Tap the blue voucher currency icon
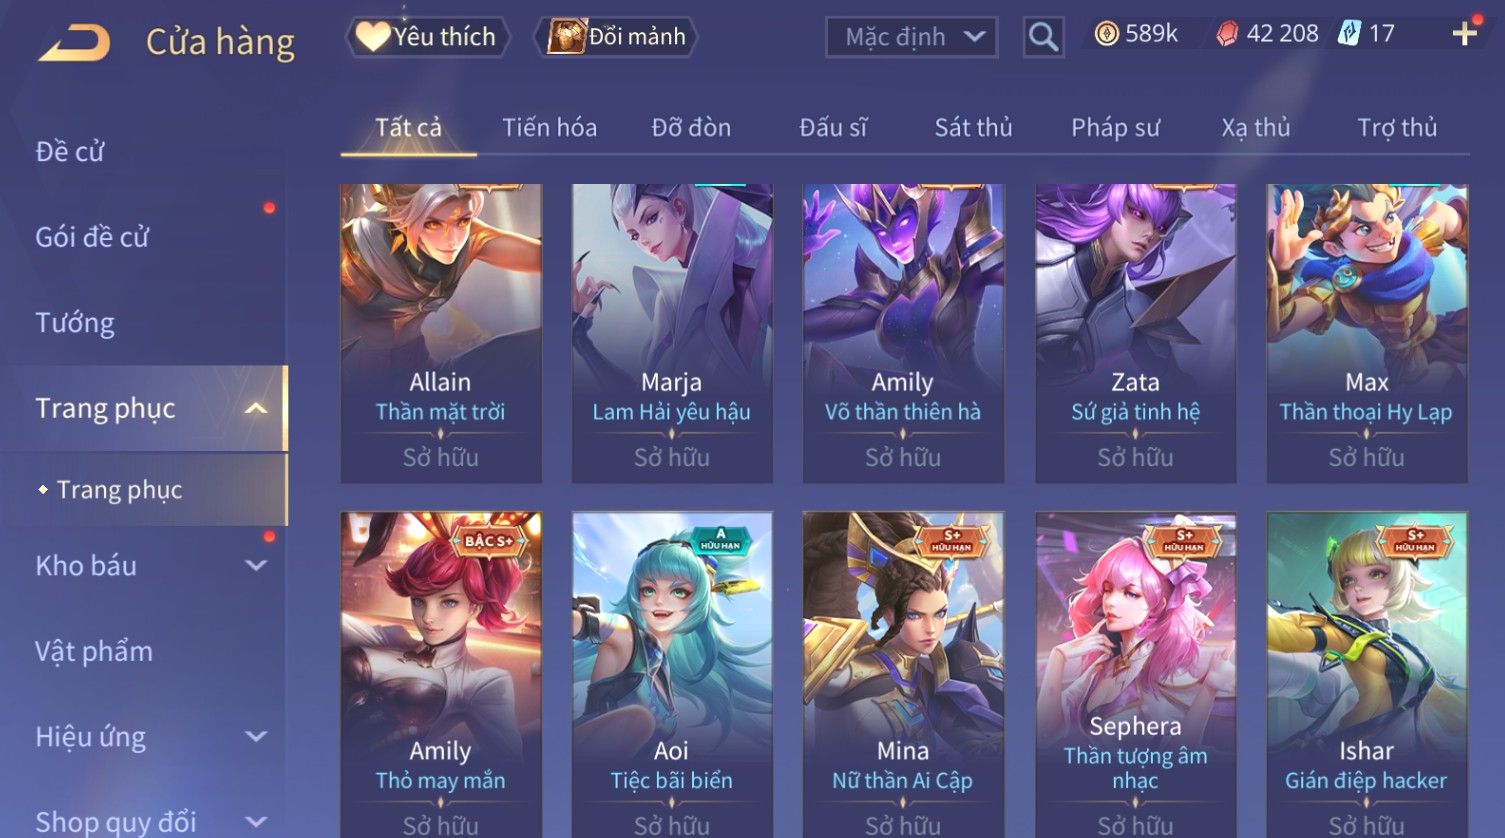This screenshot has width=1505, height=838. tap(1349, 34)
